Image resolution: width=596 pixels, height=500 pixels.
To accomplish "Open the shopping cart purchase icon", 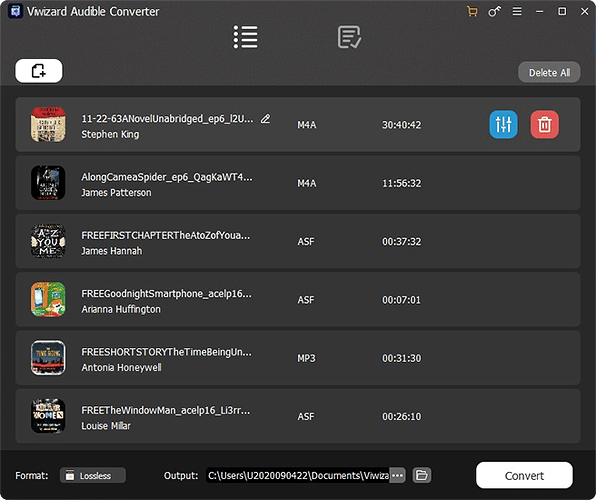I will (472, 11).
